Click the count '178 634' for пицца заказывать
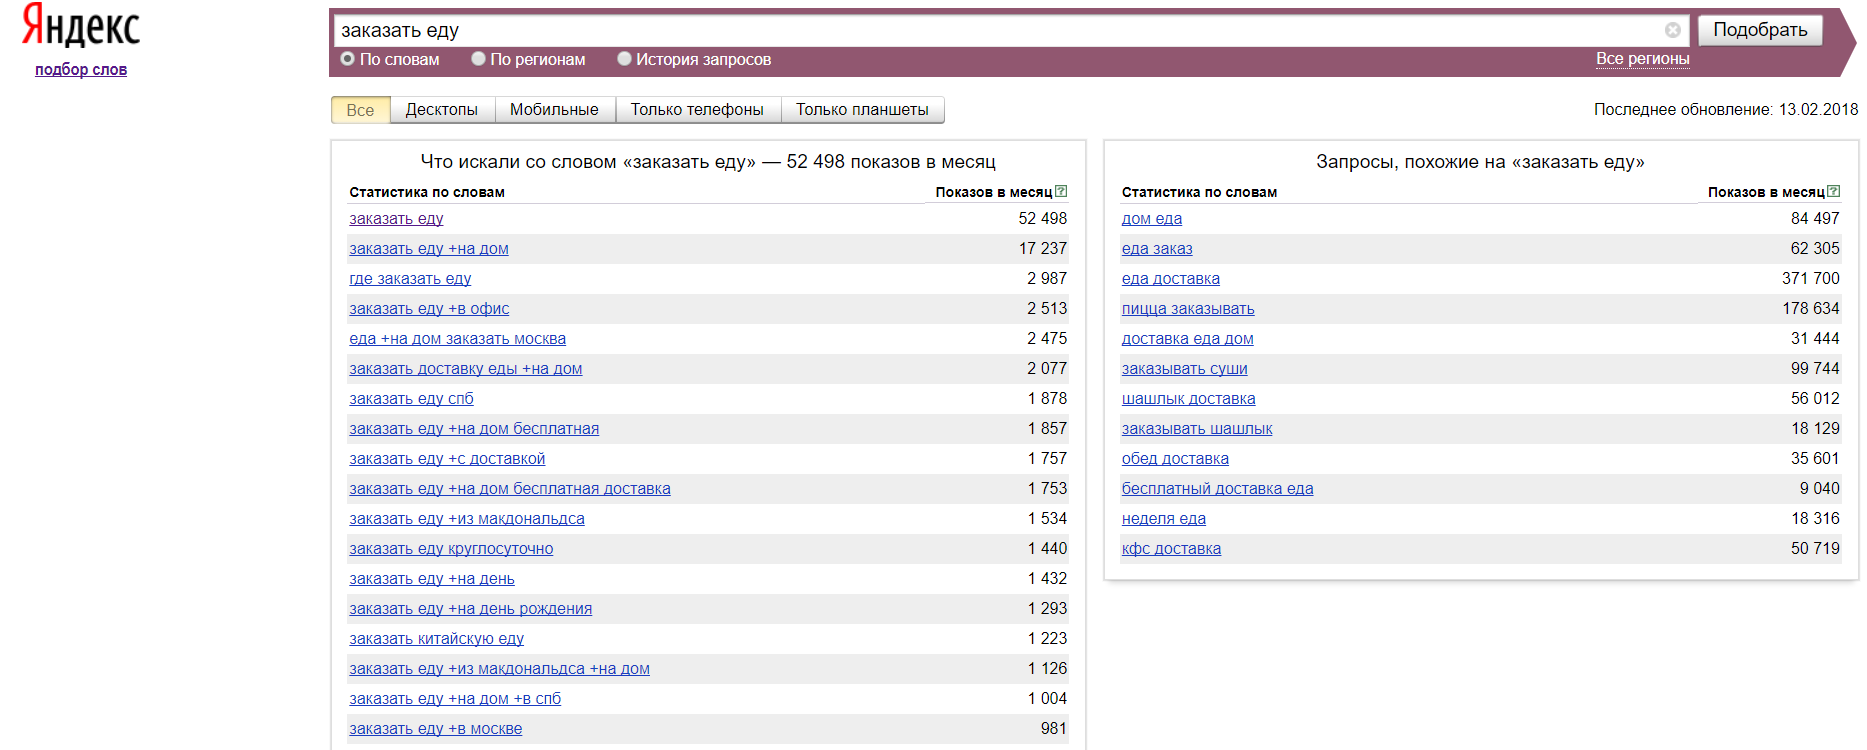 click(1810, 308)
